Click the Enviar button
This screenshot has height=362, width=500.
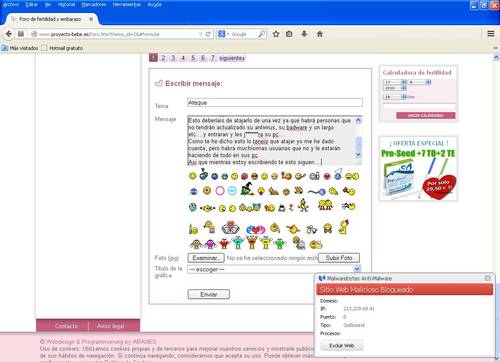209,294
